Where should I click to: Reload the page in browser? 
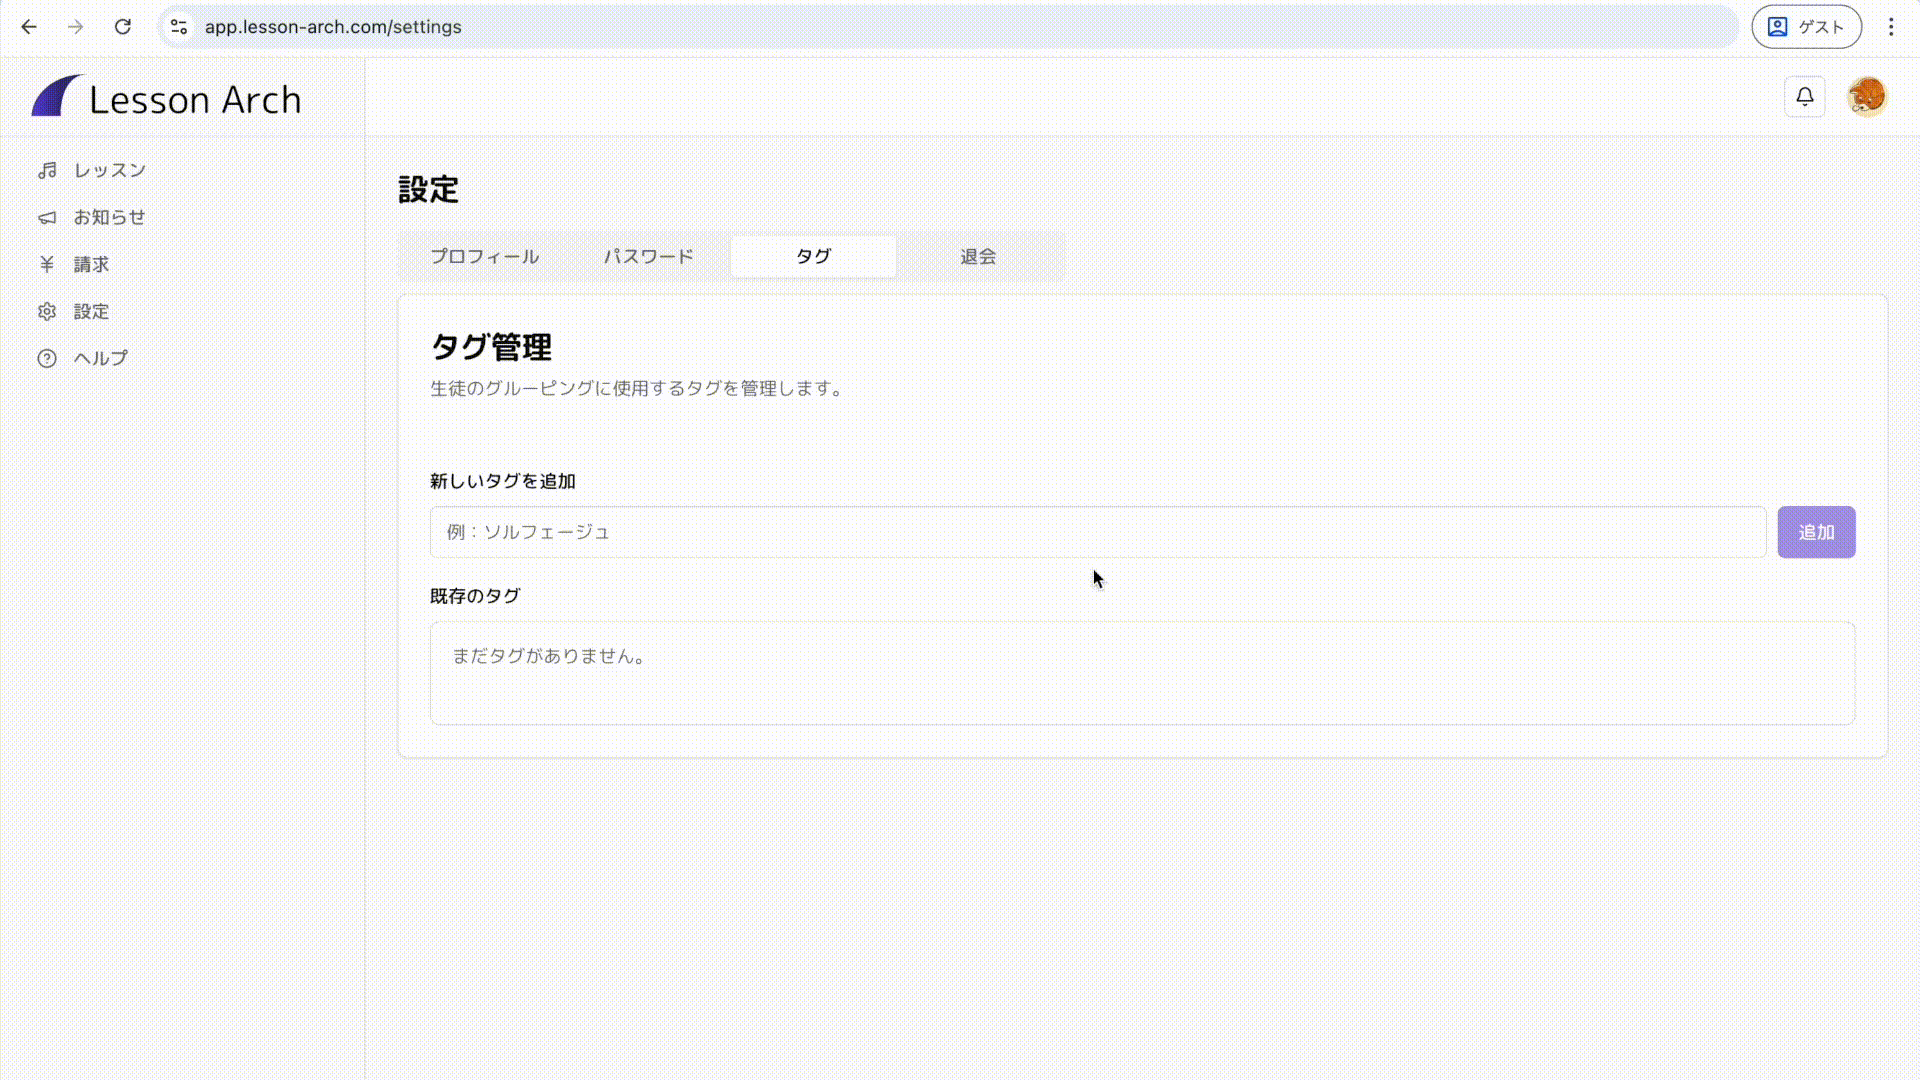[123, 27]
